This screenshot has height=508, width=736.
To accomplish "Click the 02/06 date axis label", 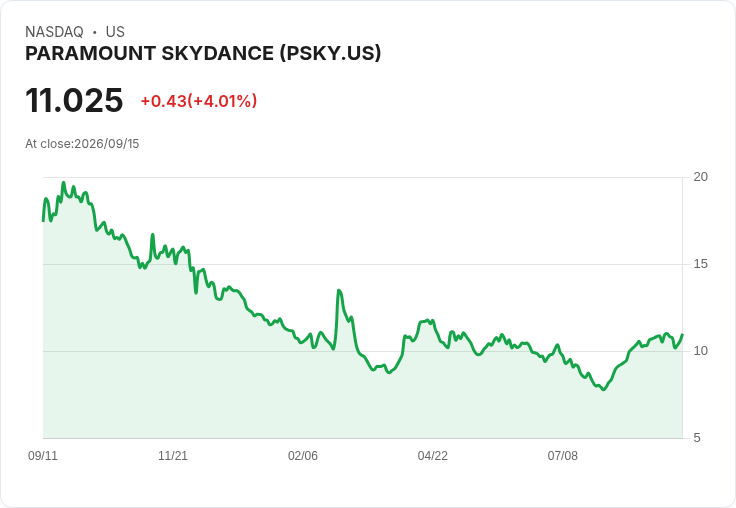I will click(303, 455).
